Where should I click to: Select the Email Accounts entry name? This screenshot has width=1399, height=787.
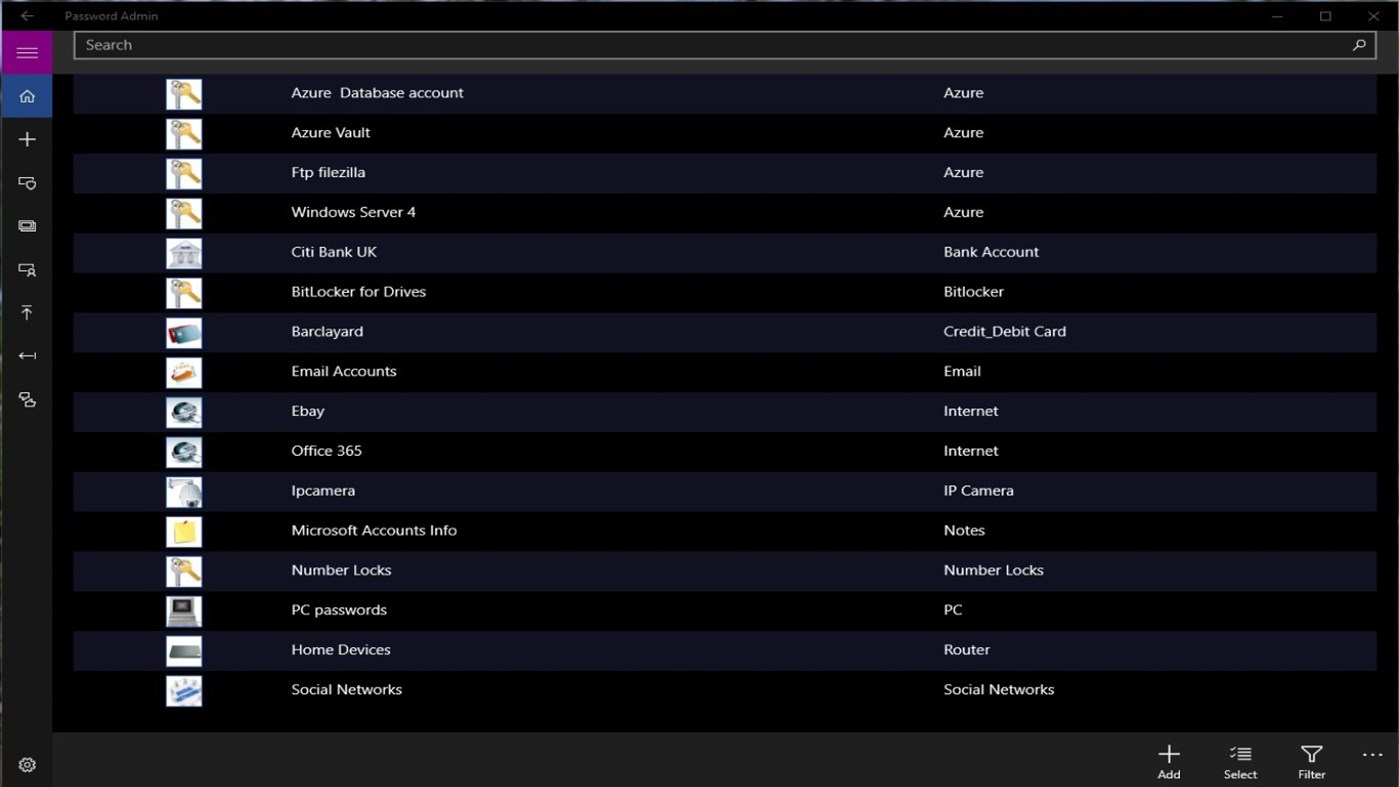(343, 371)
